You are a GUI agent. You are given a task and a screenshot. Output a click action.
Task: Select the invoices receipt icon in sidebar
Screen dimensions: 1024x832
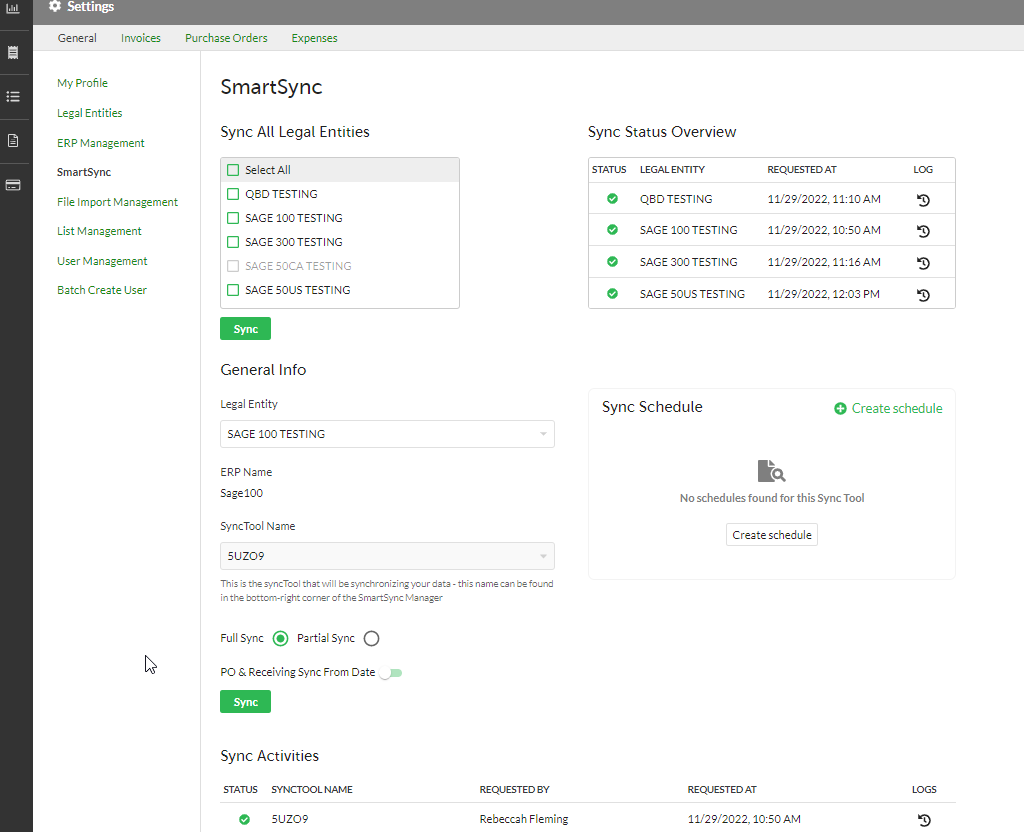coord(14,52)
